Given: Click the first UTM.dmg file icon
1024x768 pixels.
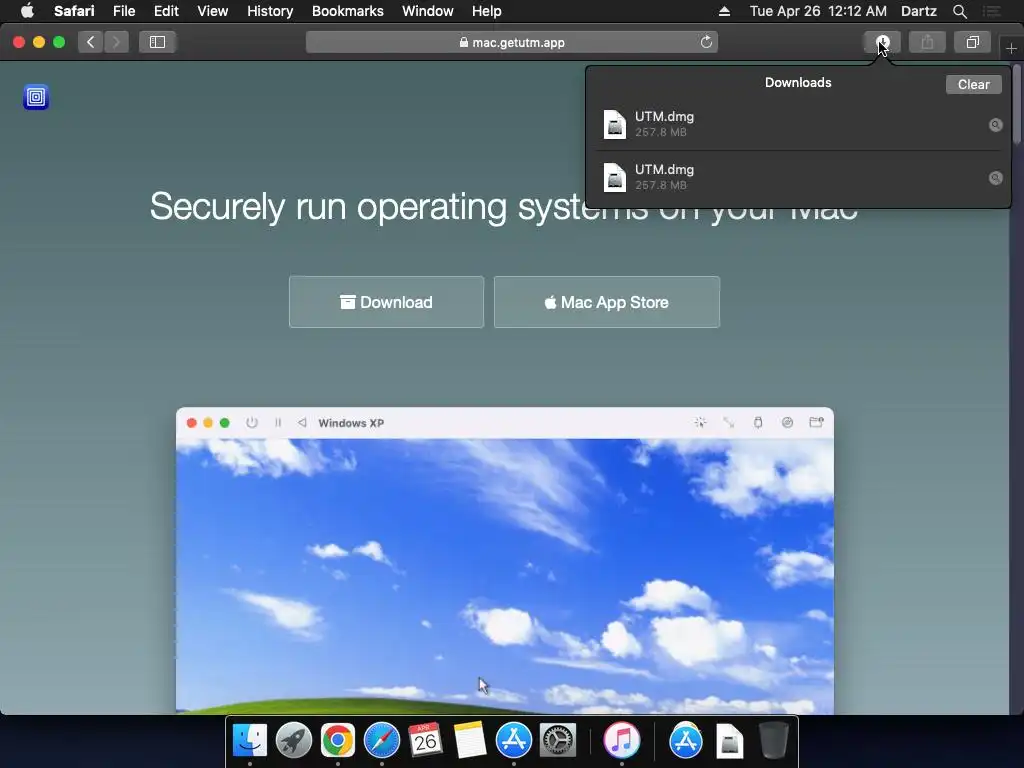Looking at the screenshot, I should (x=614, y=124).
